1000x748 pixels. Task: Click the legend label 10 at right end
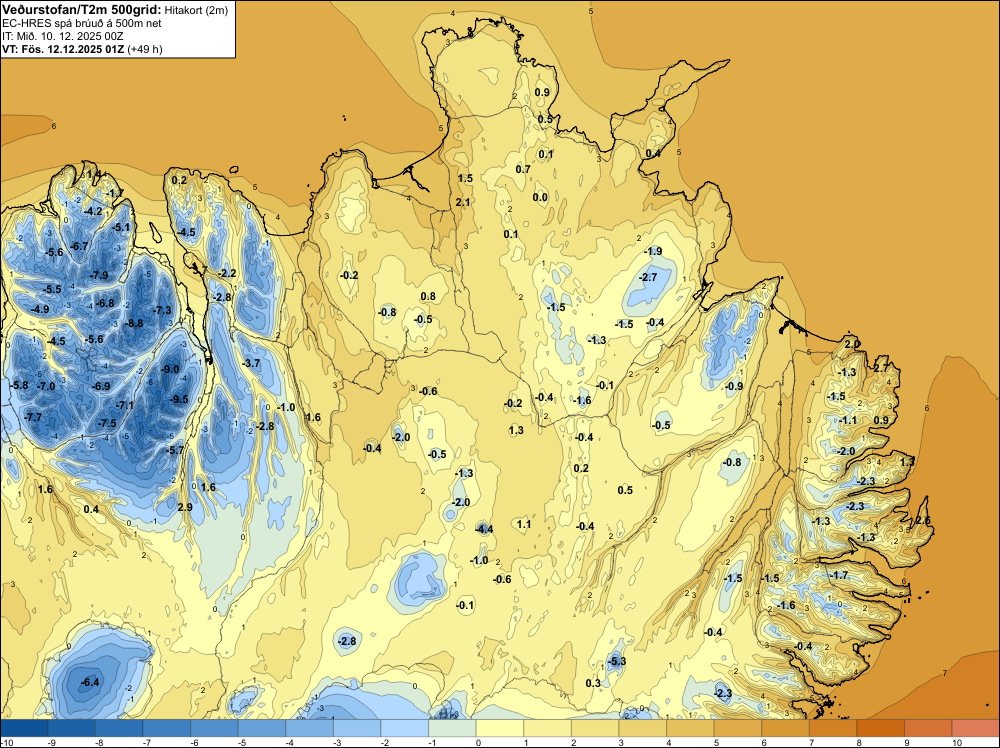coord(957,743)
